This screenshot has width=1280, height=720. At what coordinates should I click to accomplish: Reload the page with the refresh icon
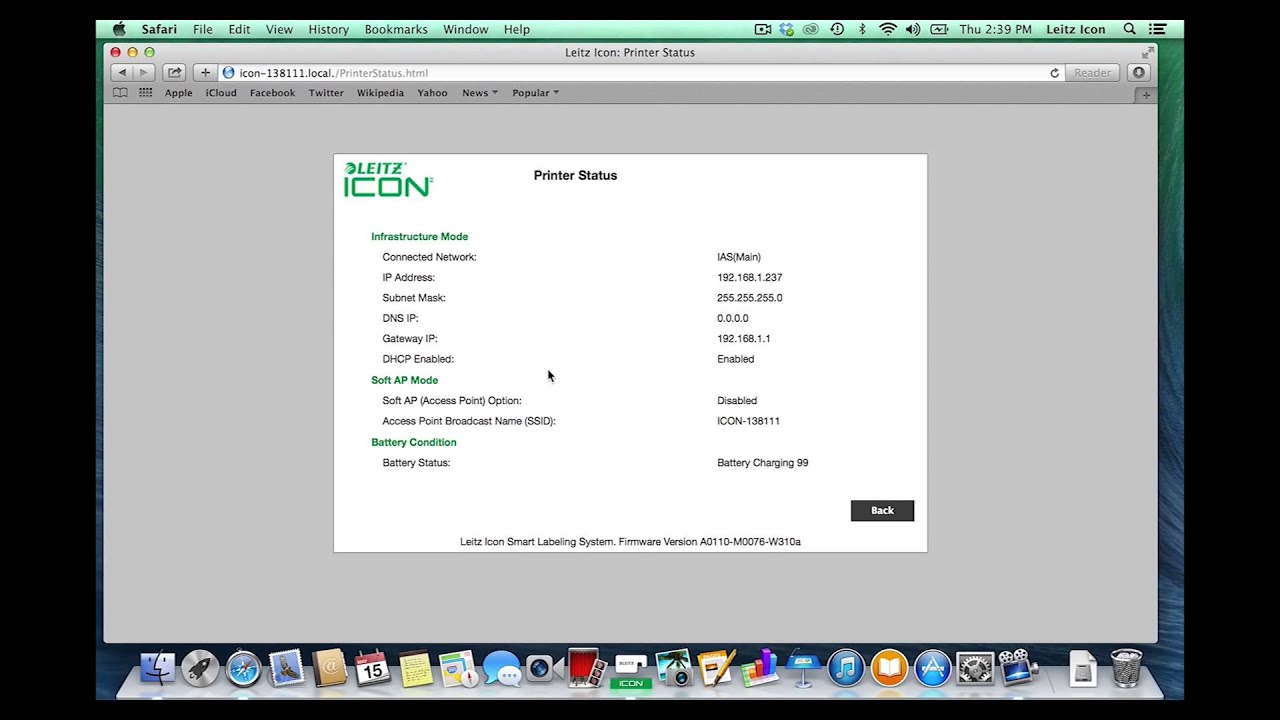pyautogui.click(x=1054, y=73)
